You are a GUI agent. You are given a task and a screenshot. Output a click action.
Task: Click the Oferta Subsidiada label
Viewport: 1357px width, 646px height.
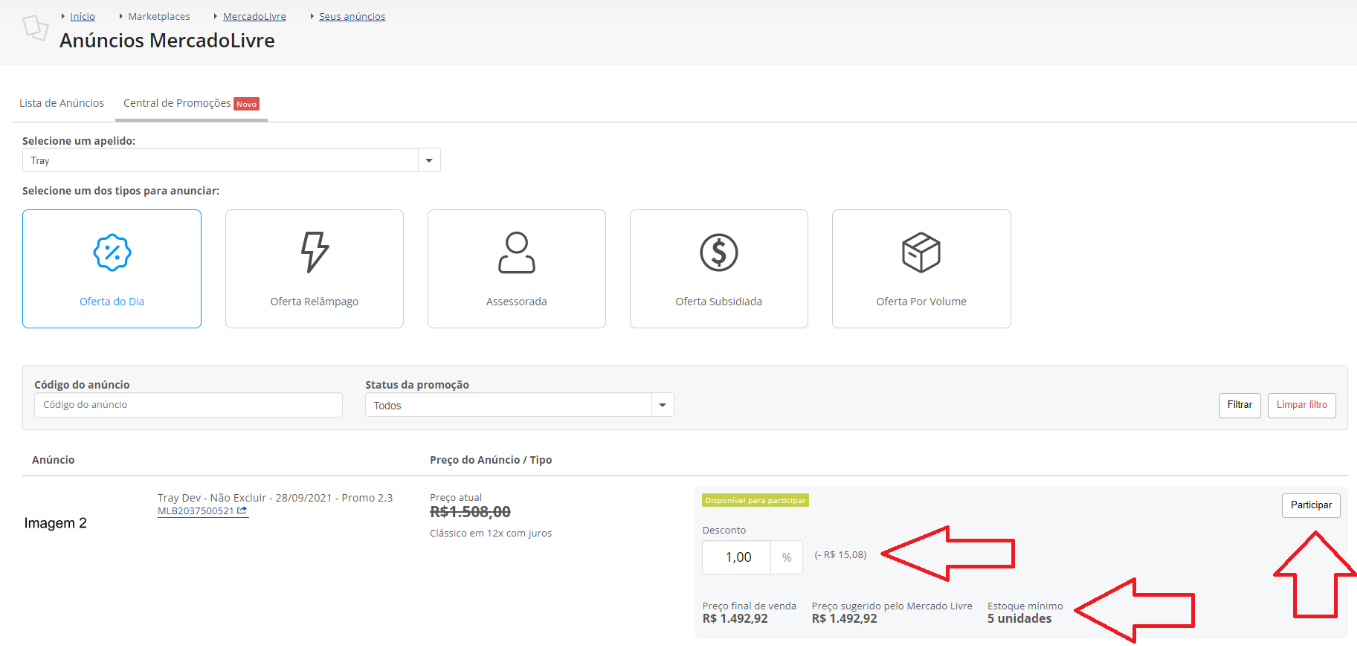click(718, 301)
